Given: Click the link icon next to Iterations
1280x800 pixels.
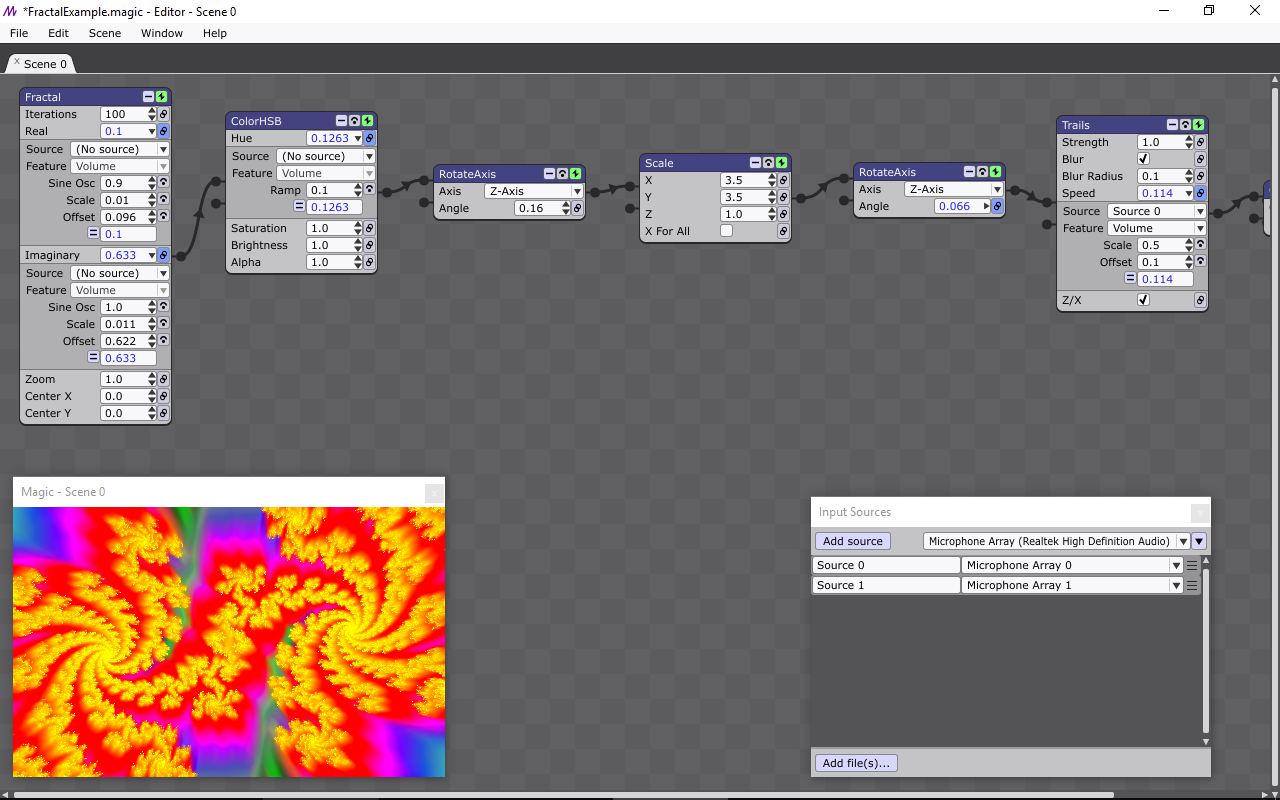Looking at the screenshot, I should (164, 114).
